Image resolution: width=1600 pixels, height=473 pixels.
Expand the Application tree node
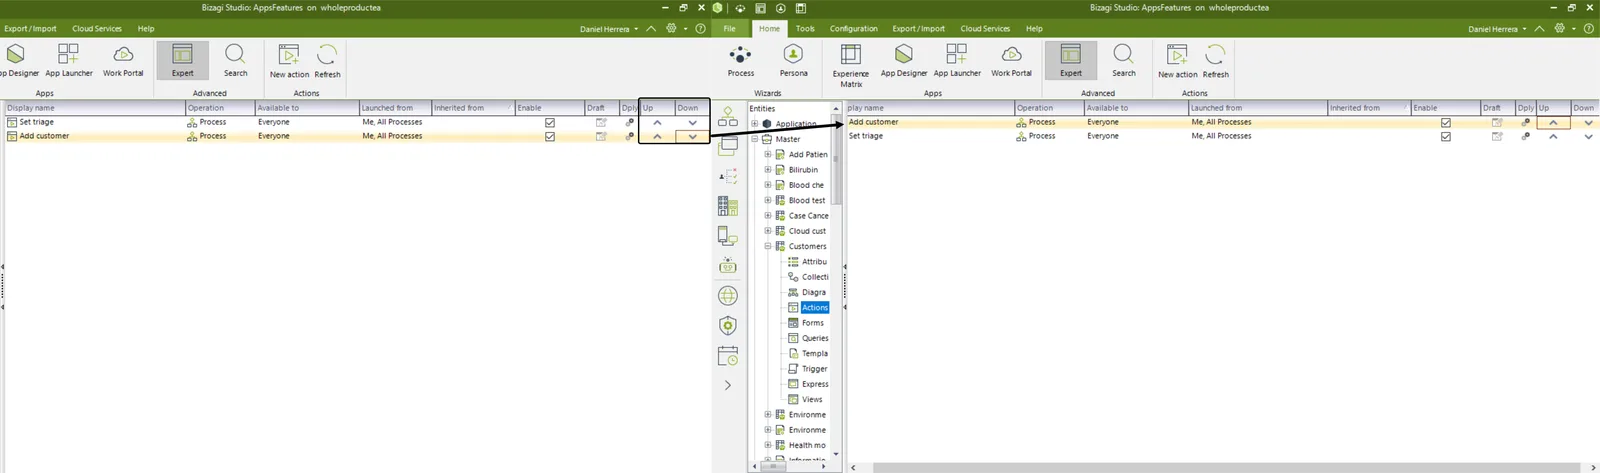(x=755, y=124)
